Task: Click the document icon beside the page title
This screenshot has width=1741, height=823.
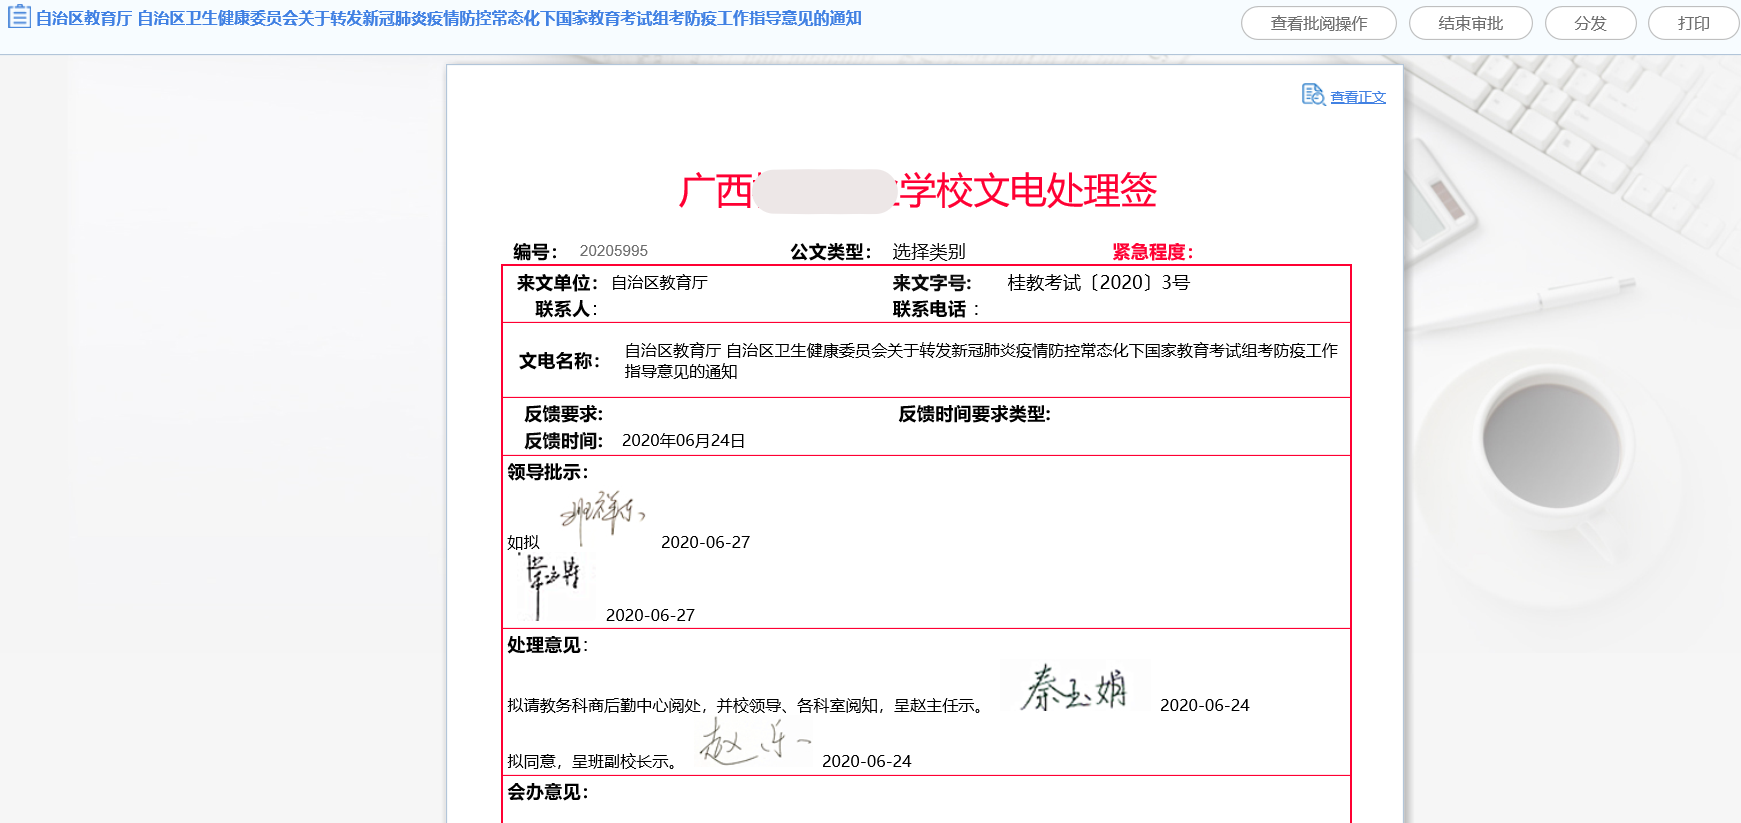Action: point(19,17)
